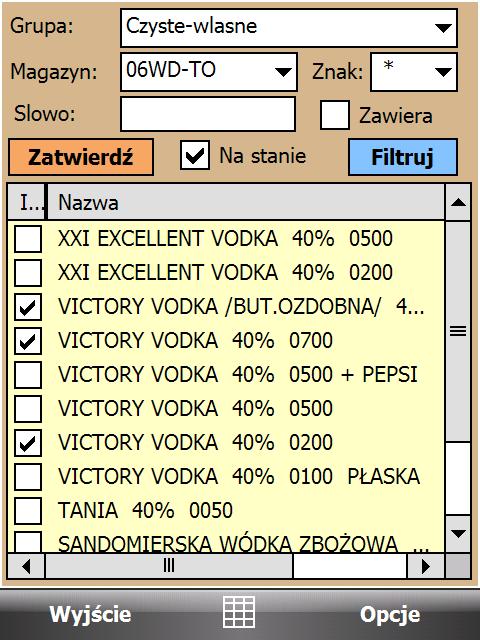The image size is (480, 640).
Task: Toggle the Zawiera checkbox
Action: [x=335, y=115]
